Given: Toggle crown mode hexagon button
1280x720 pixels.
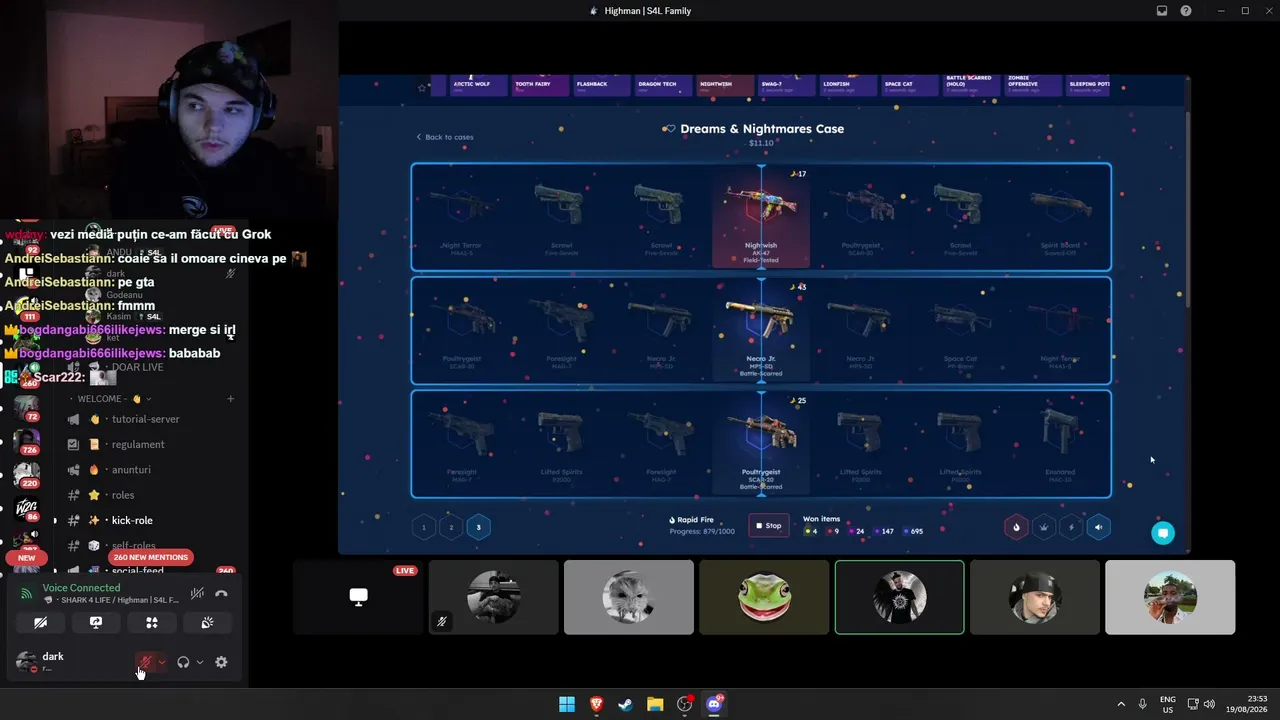Looking at the screenshot, I should click(x=1044, y=527).
